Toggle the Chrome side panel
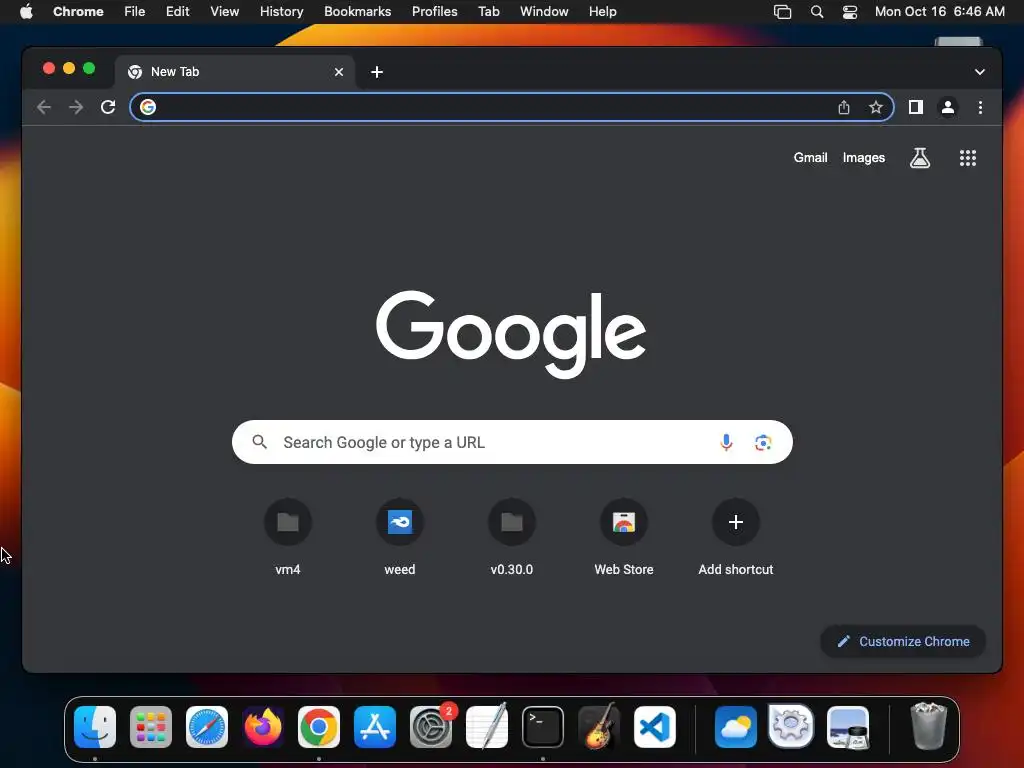 916,107
